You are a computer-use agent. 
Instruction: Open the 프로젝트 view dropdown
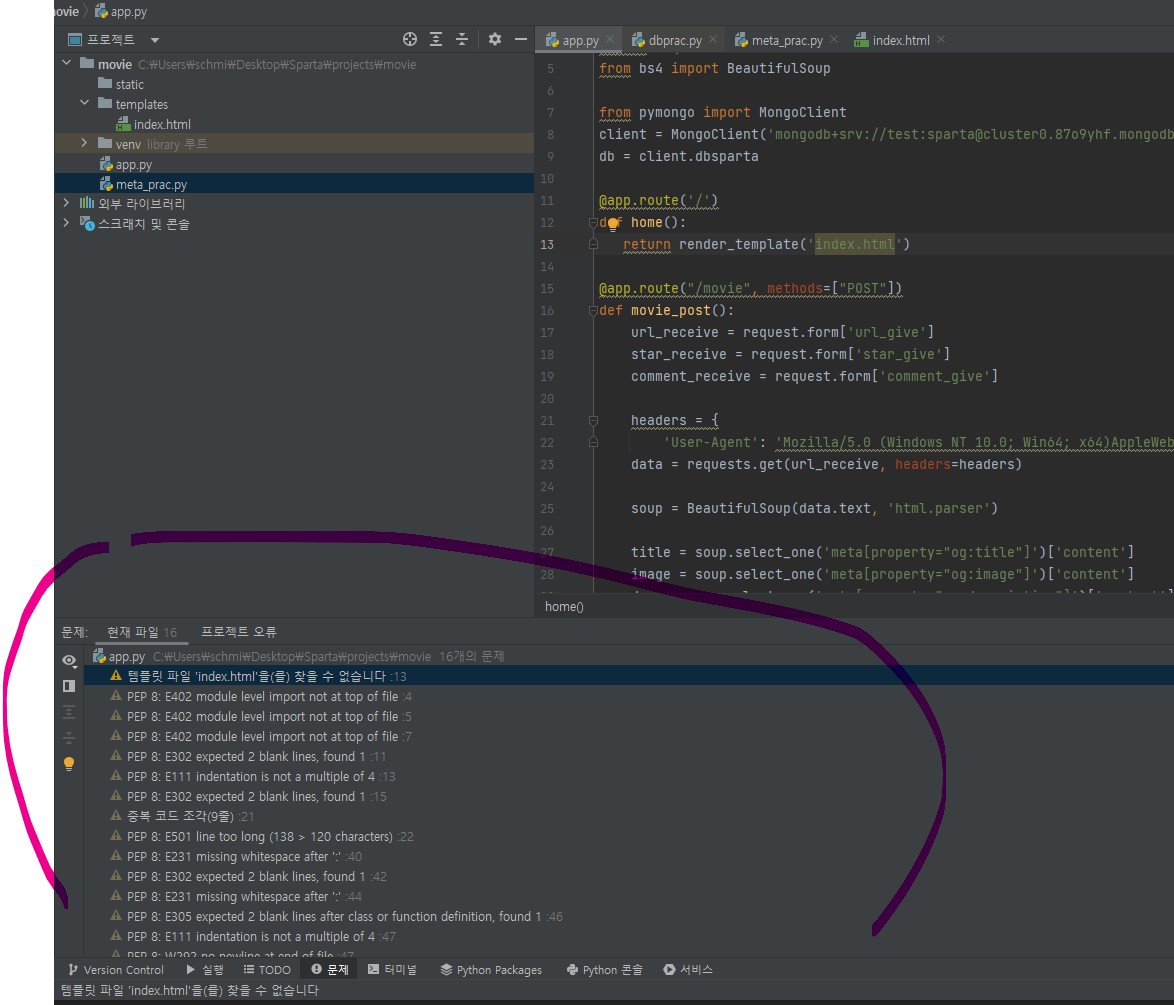point(154,40)
